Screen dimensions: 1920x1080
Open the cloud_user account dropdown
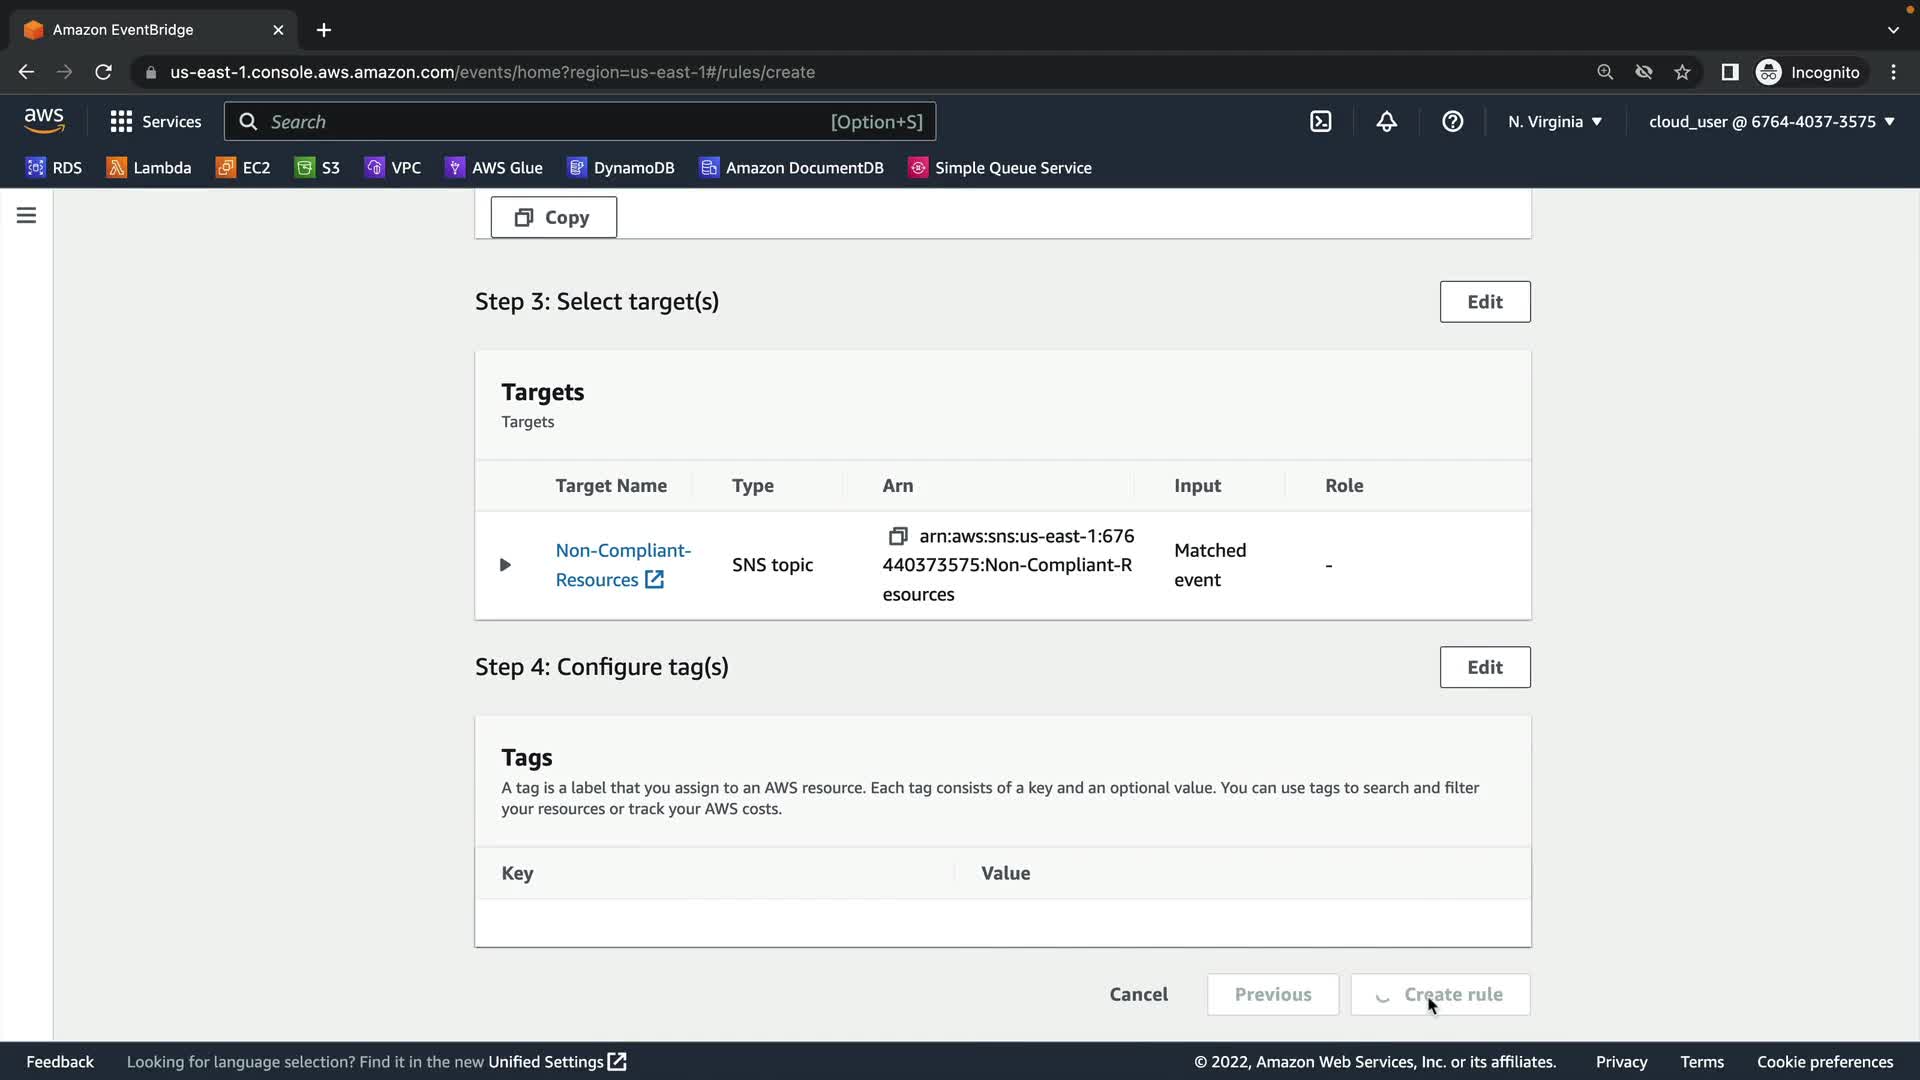coord(1771,122)
